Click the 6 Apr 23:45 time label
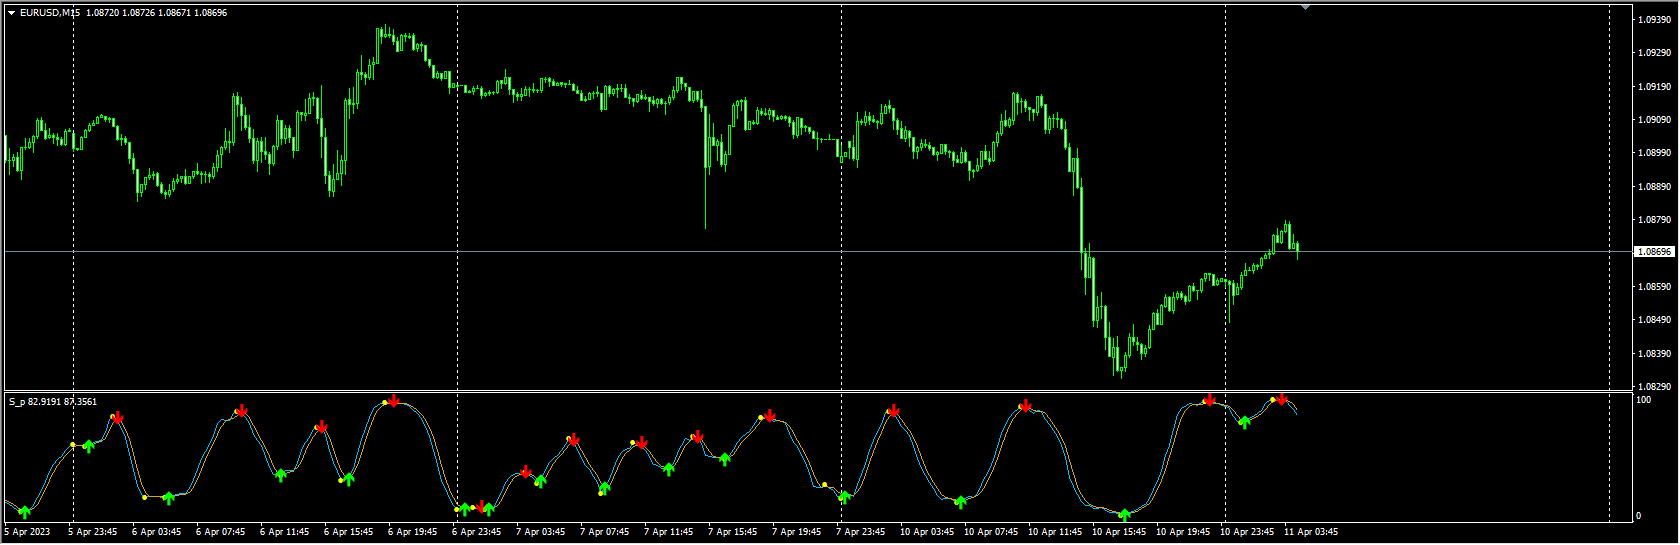This screenshot has width=1680, height=545. 476,532
